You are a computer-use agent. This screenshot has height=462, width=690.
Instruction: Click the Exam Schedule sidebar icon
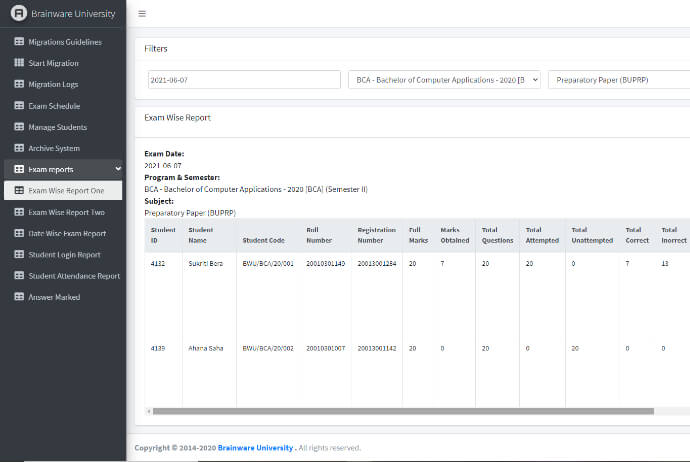click(19, 106)
